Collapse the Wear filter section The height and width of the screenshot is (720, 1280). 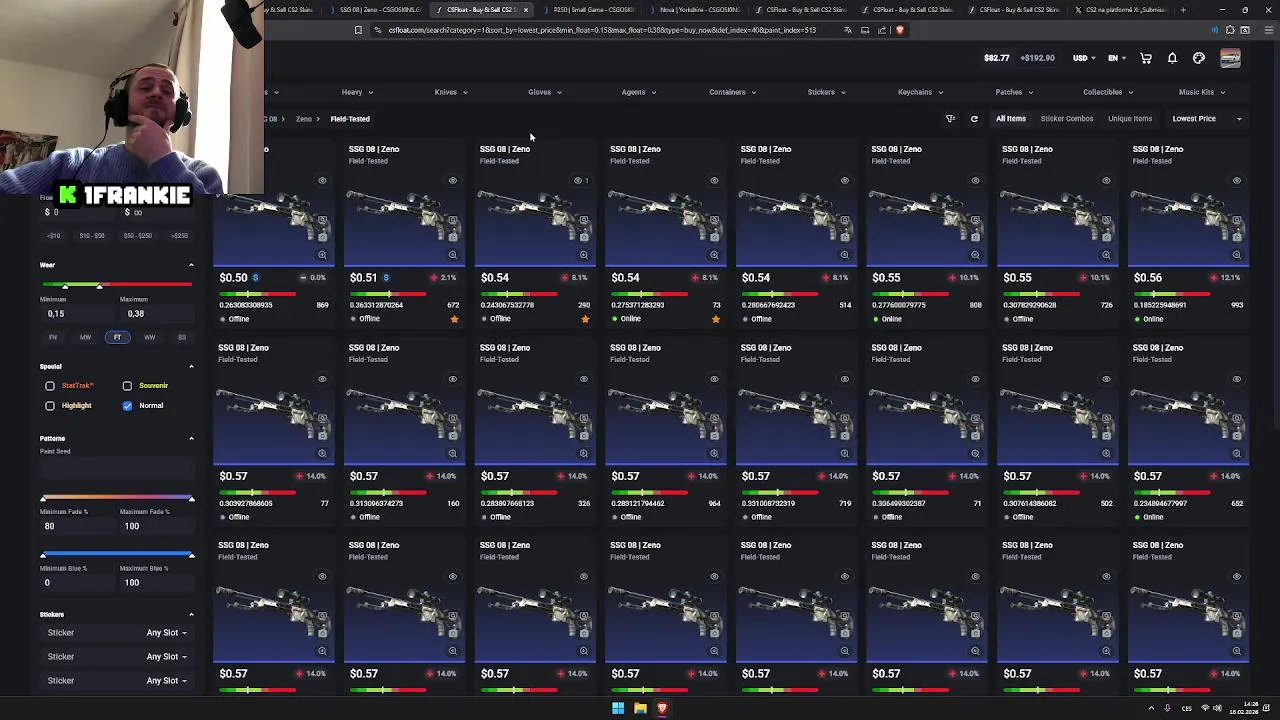click(x=191, y=265)
